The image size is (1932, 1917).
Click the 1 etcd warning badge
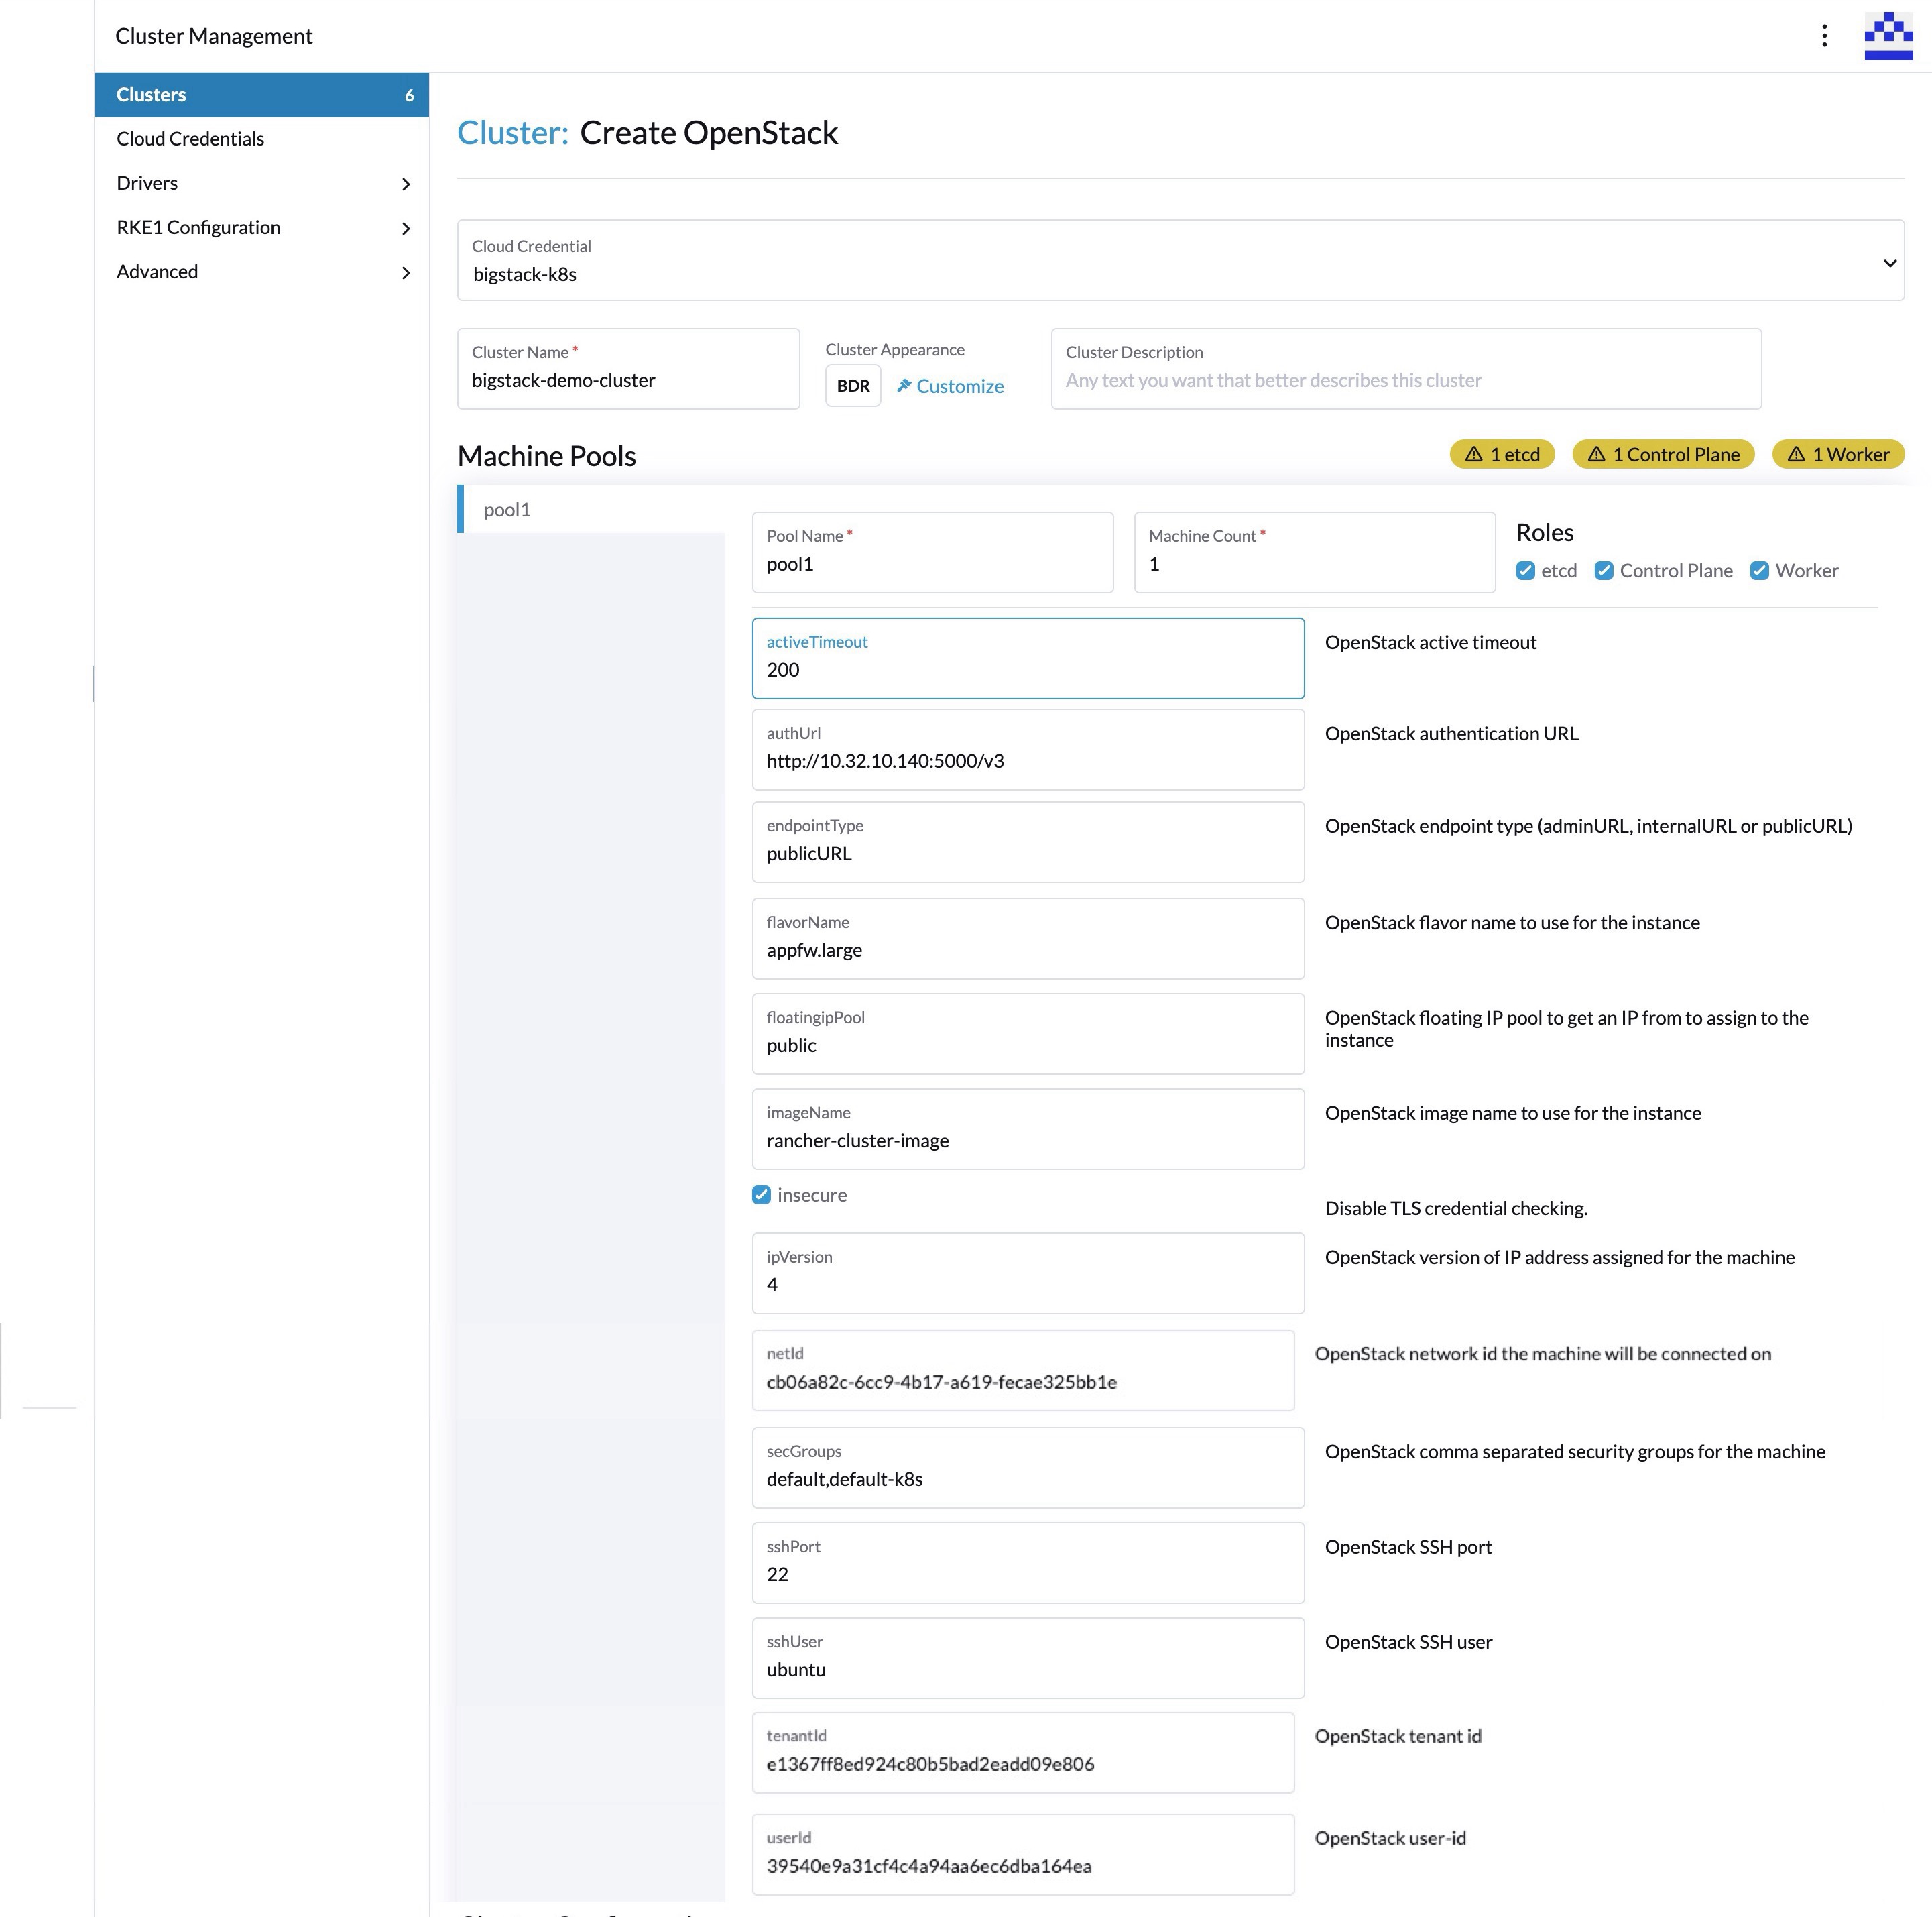click(1502, 454)
